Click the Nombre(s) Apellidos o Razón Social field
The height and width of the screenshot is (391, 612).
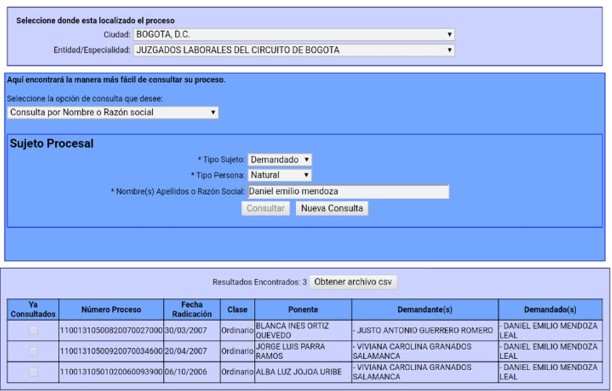point(348,192)
